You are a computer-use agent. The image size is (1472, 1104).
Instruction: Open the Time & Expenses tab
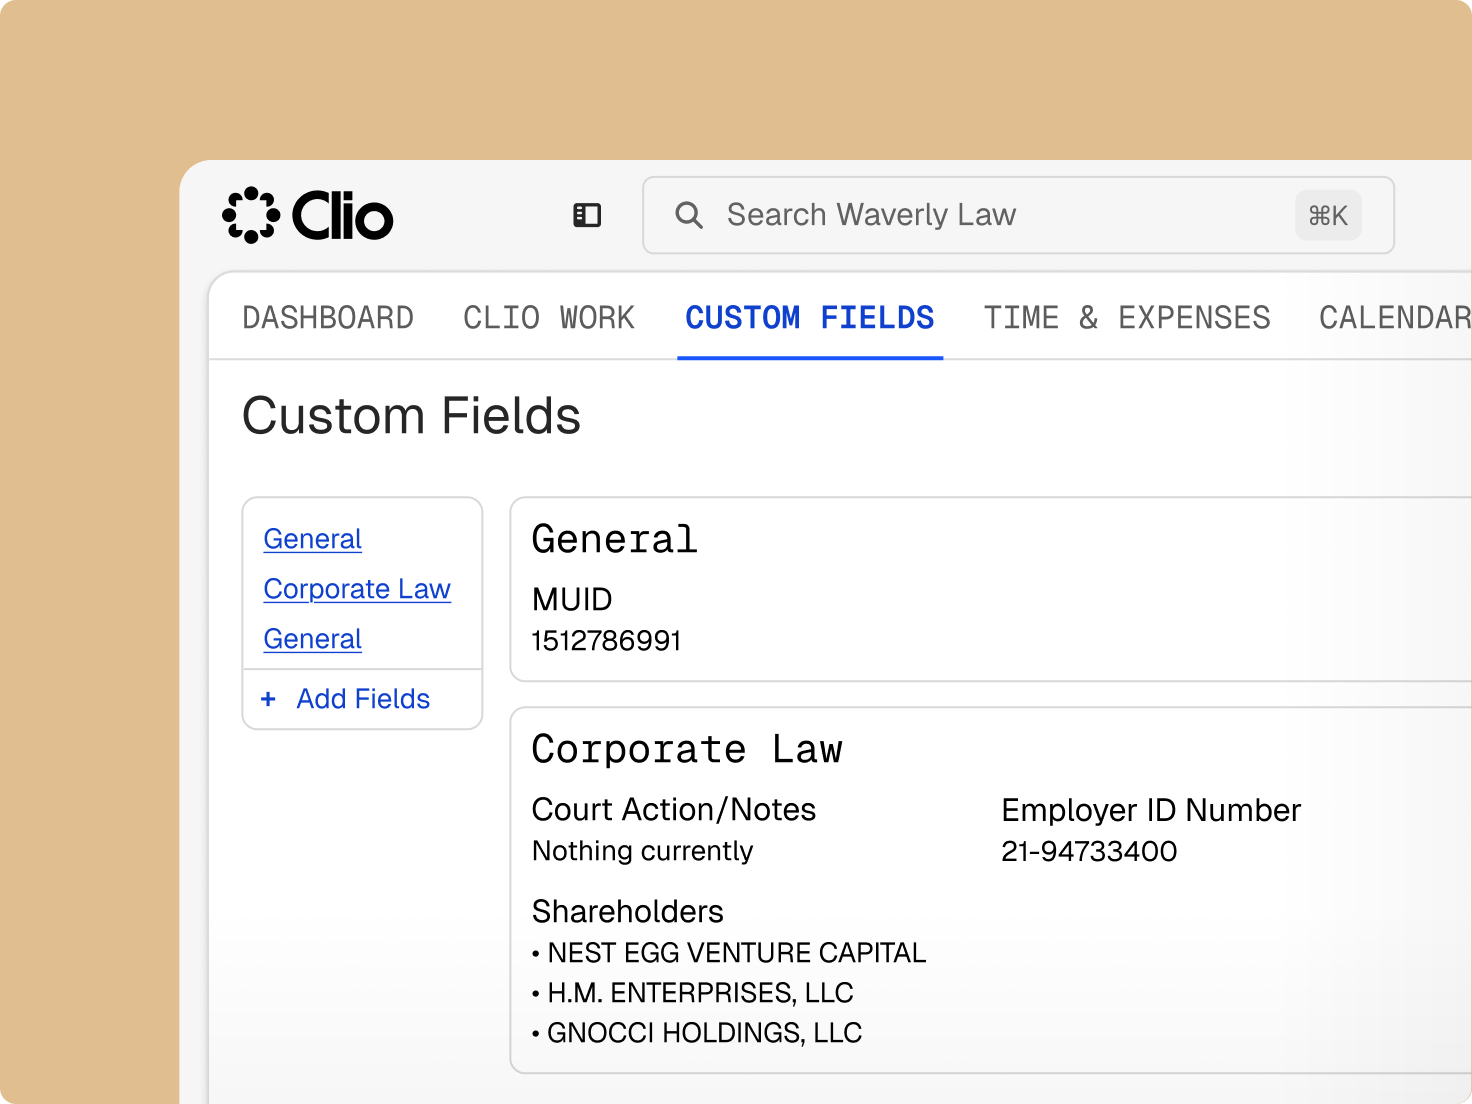pos(1127,318)
